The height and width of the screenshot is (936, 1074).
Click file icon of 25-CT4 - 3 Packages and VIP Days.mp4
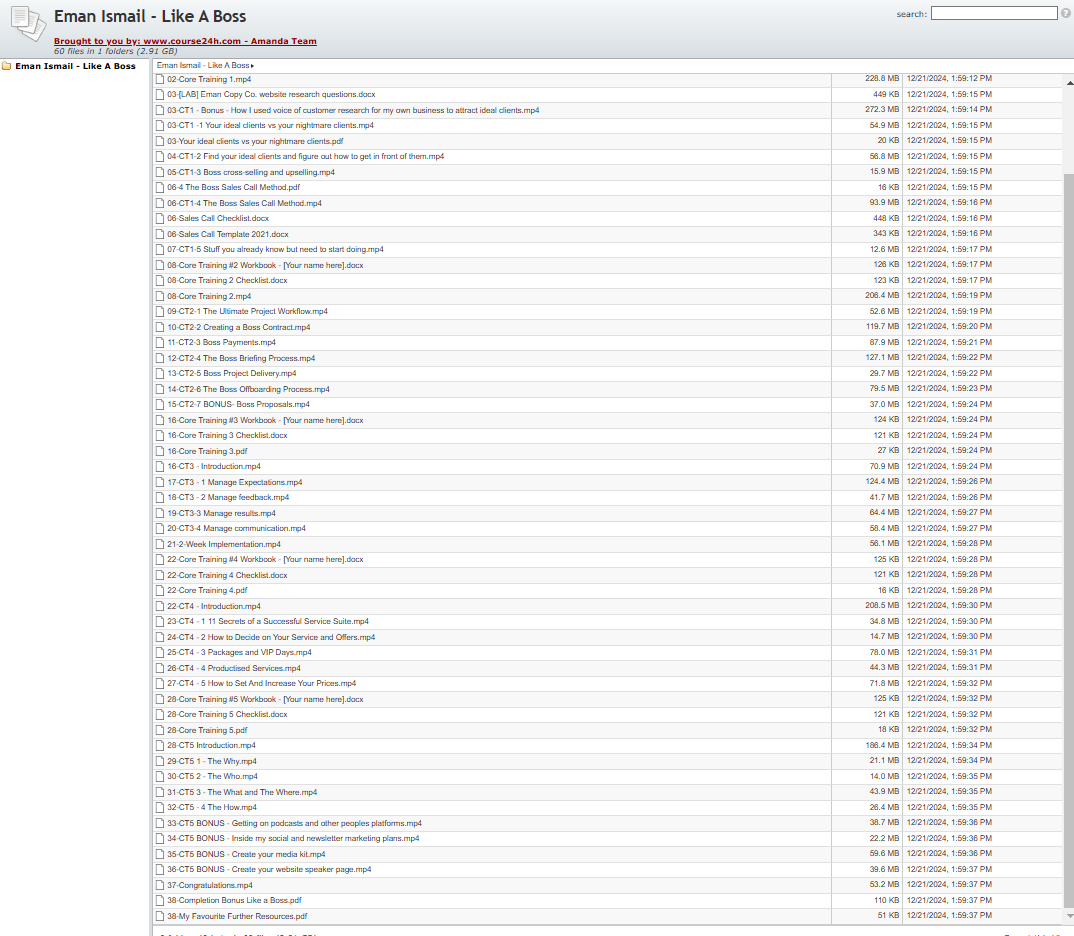[160, 653]
